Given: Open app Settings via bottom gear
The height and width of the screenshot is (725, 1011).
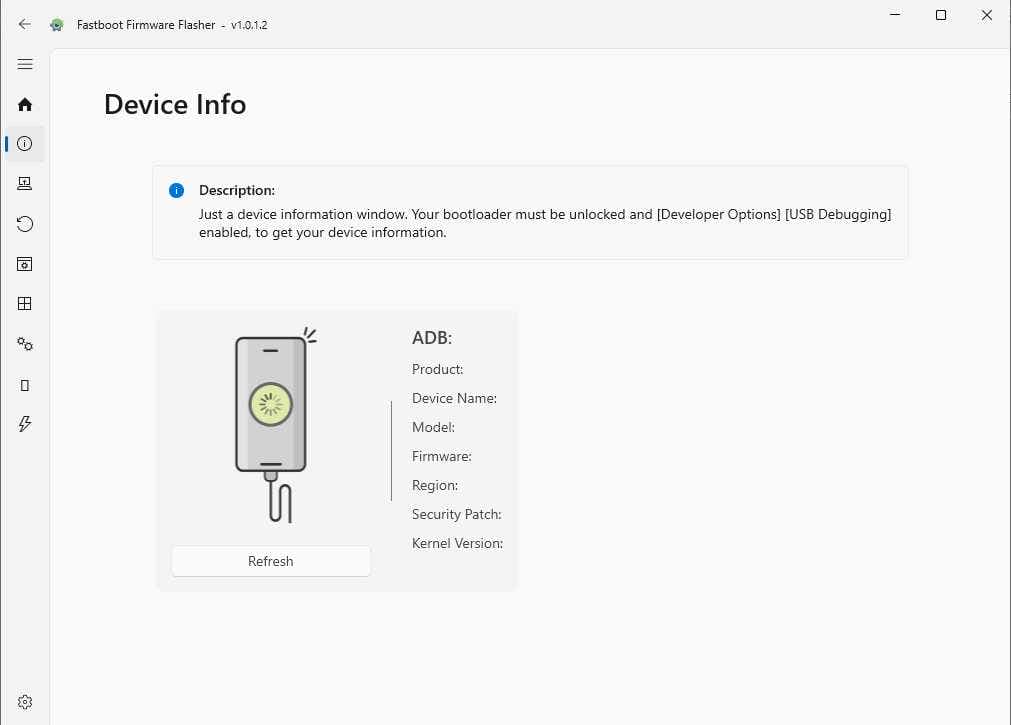Looking at the screenshot, I should [25, 701].
